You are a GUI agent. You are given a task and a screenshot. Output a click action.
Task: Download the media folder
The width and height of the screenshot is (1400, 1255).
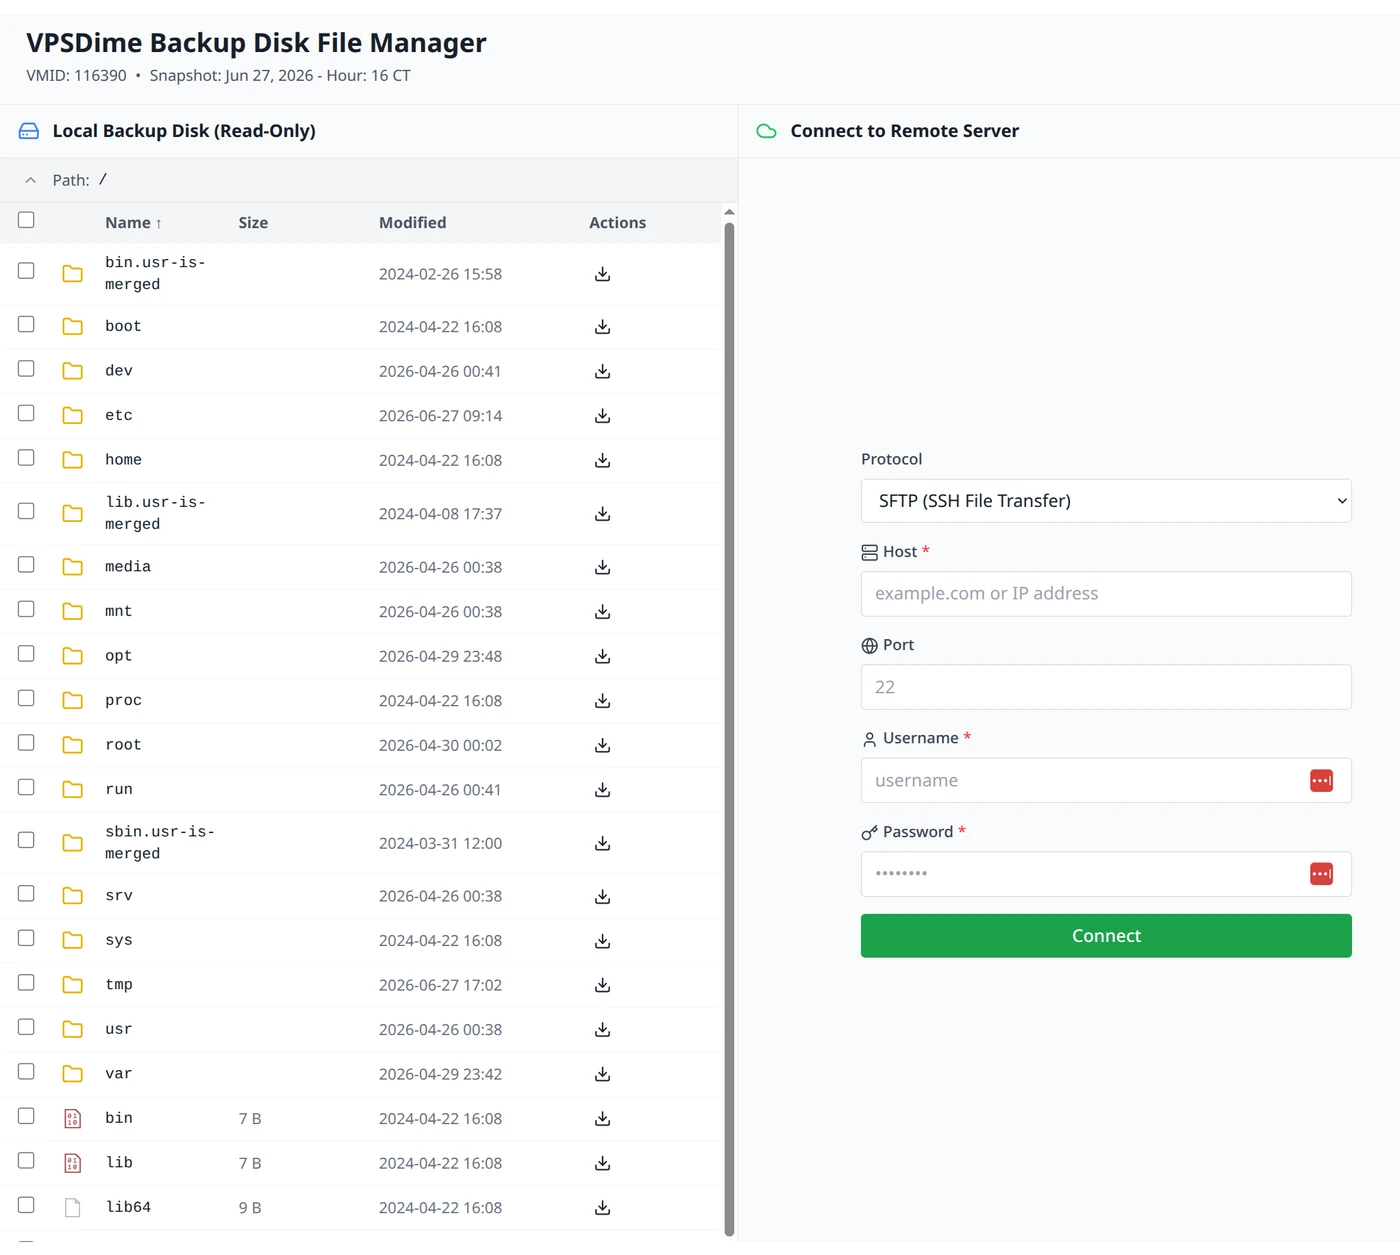pyautogui.click(x=602, y=567)
